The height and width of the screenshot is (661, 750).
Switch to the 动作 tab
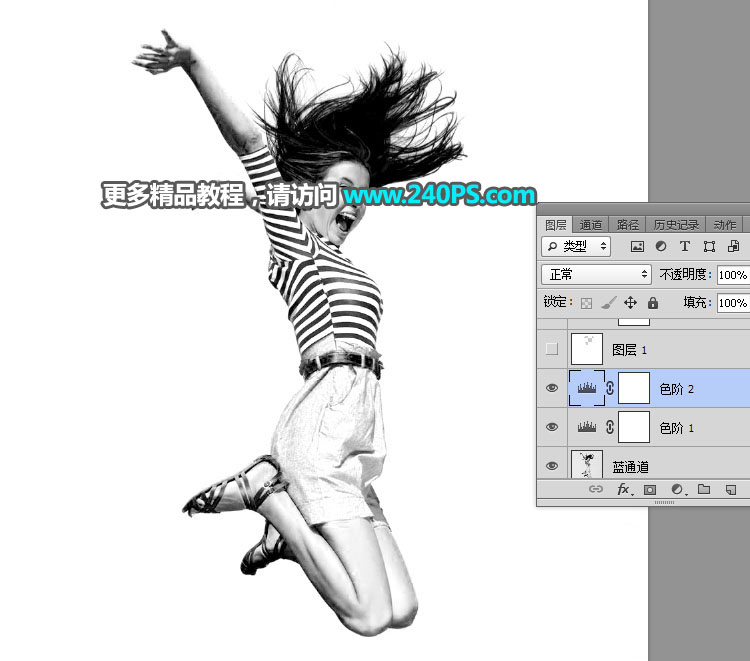725,225
